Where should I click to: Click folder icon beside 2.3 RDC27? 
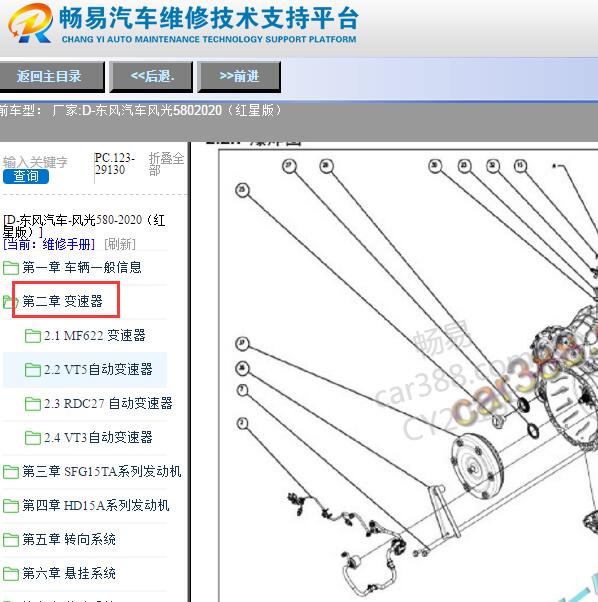(x=33, y=404)
